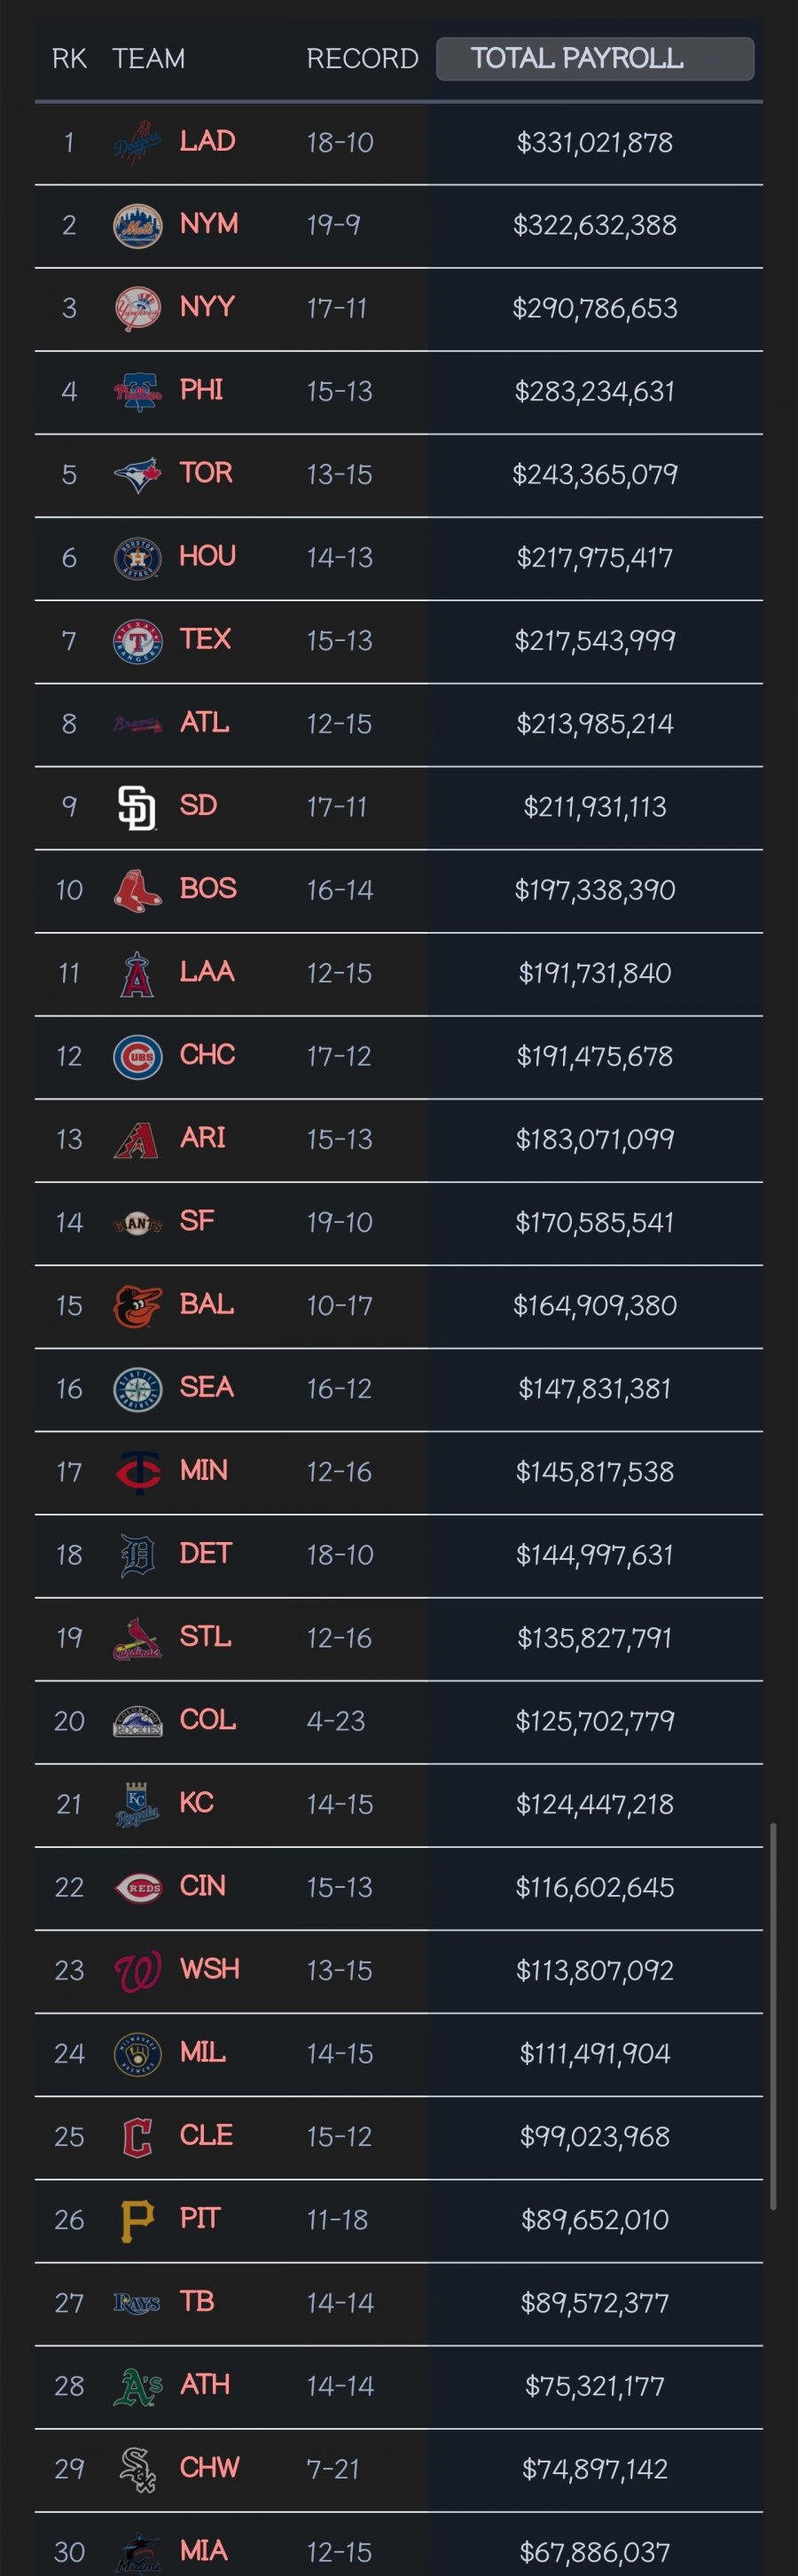Click the Blue Jays logo icon
The width and height of the screenshot is (798, 2576).
[x=137, y=474]
